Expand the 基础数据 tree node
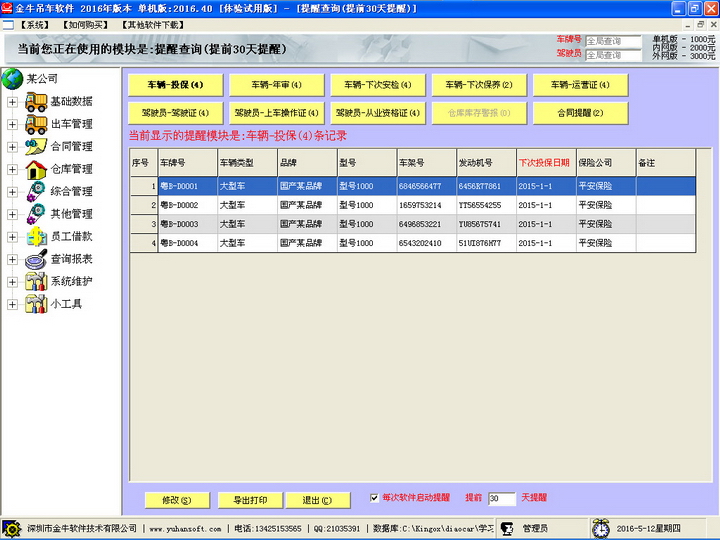The width and height of the screenshot is (720, 540). [x=12, y=102]
